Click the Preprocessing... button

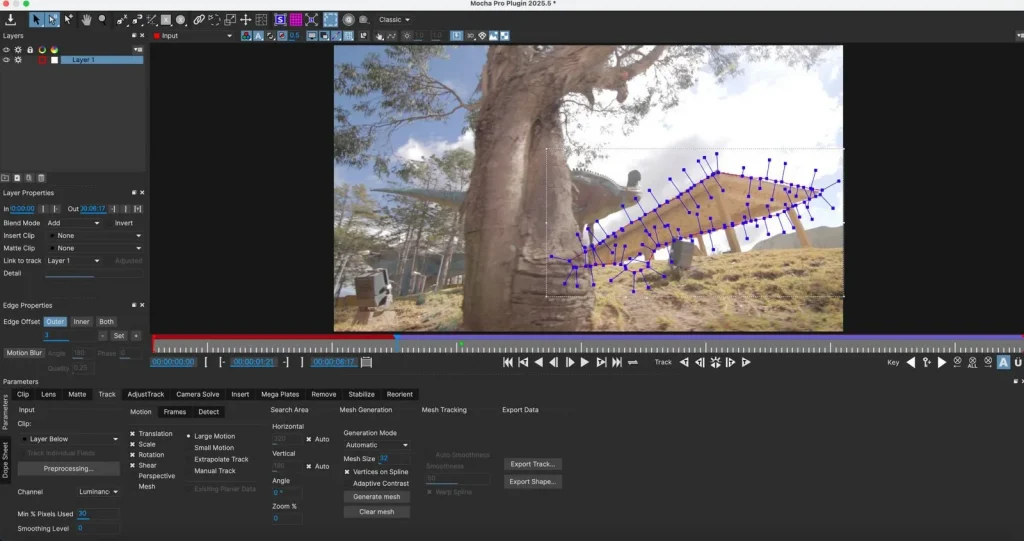pos(69,468)
